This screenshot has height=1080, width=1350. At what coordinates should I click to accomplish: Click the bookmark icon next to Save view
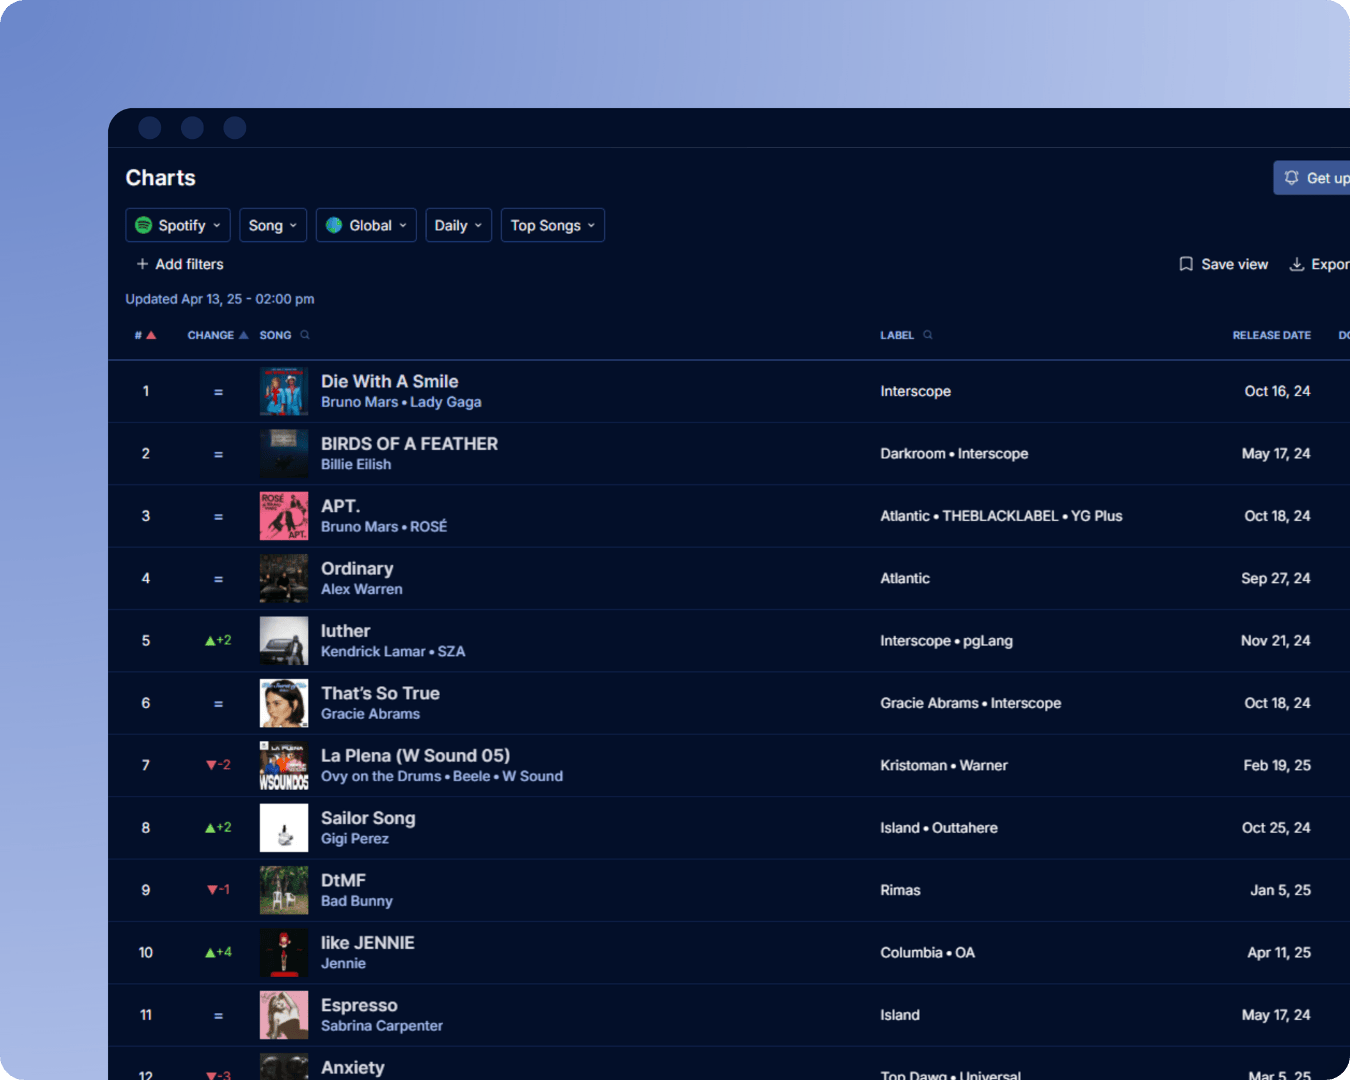(x=1186, y=263)
